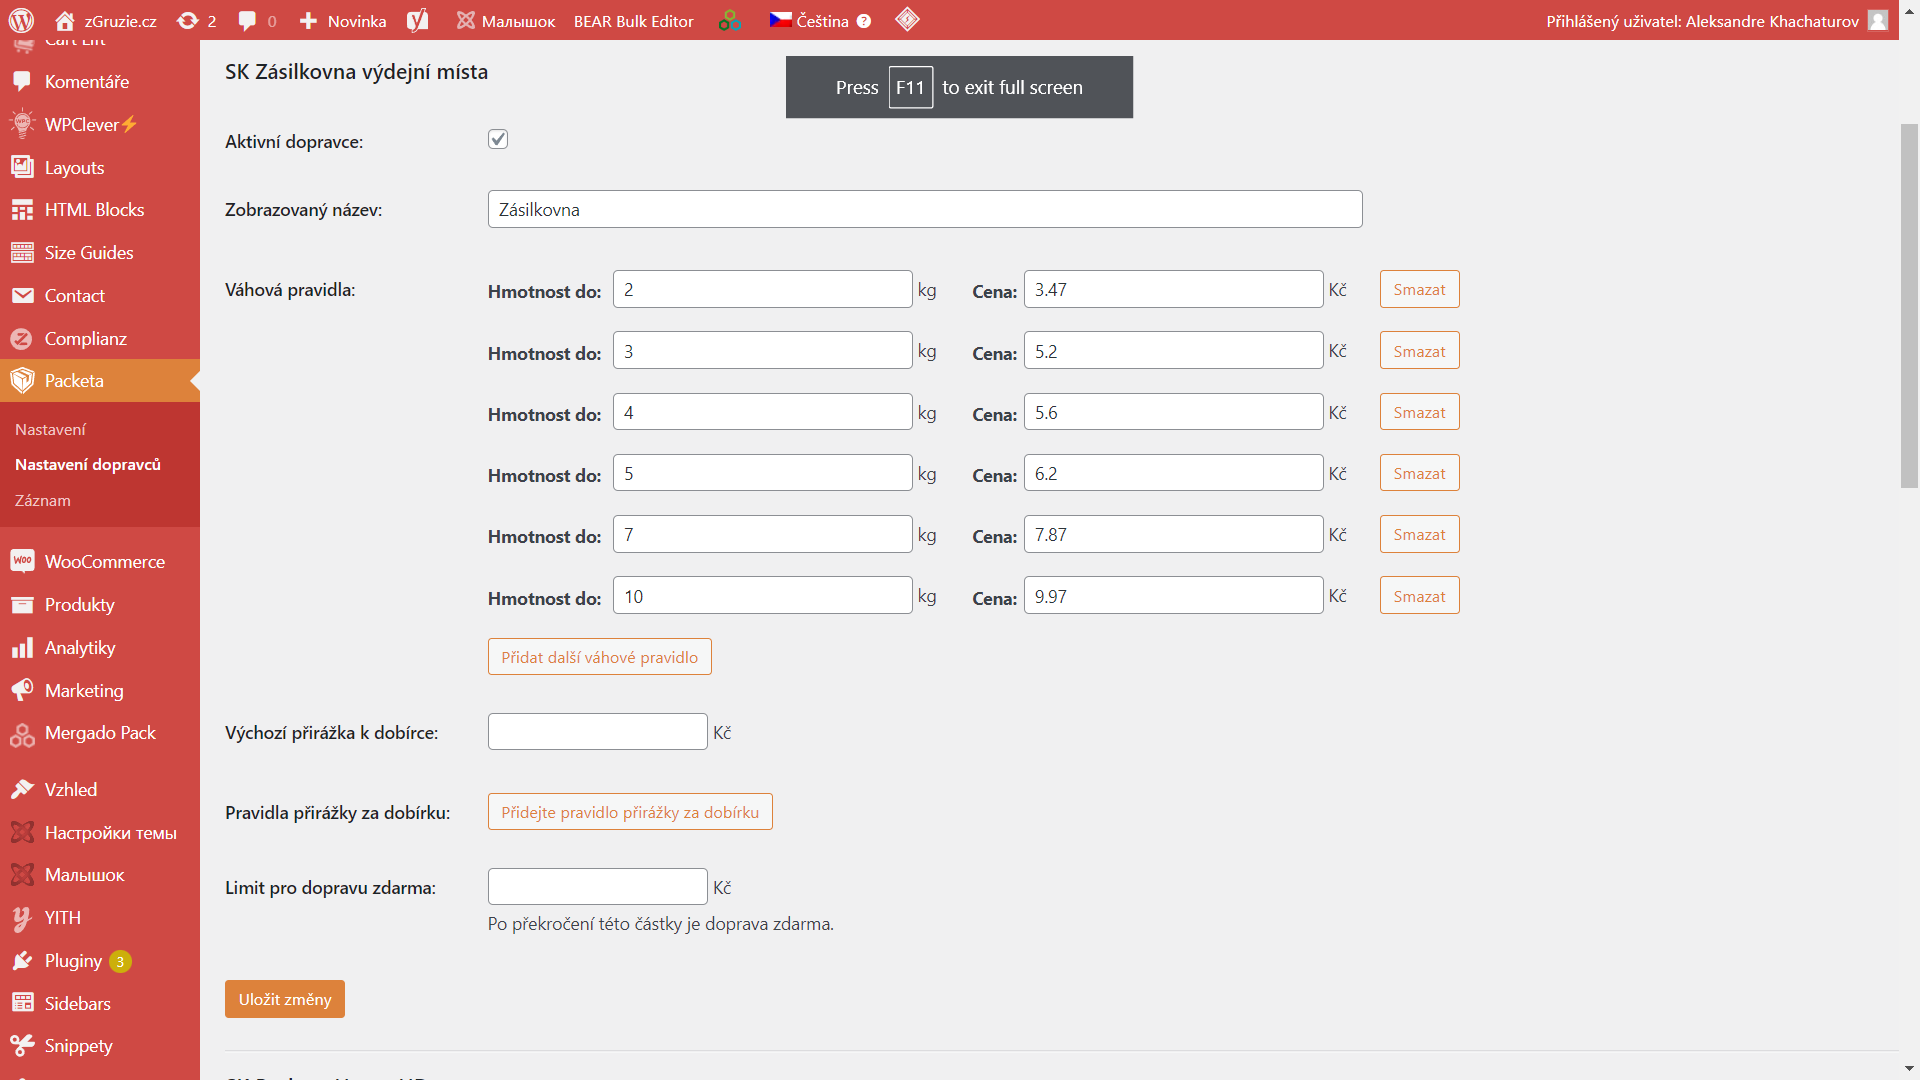Screen dimensions: 1920x1080
Task: Click the HTML Blocks sidebar icon
Action: coord(22,210)
